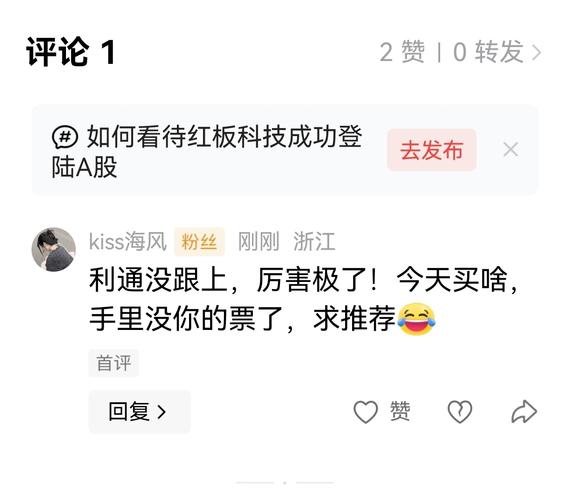Open the 2 赞 0 转发 details chevron
Screen dimensions: 570x500
point(537,53)
